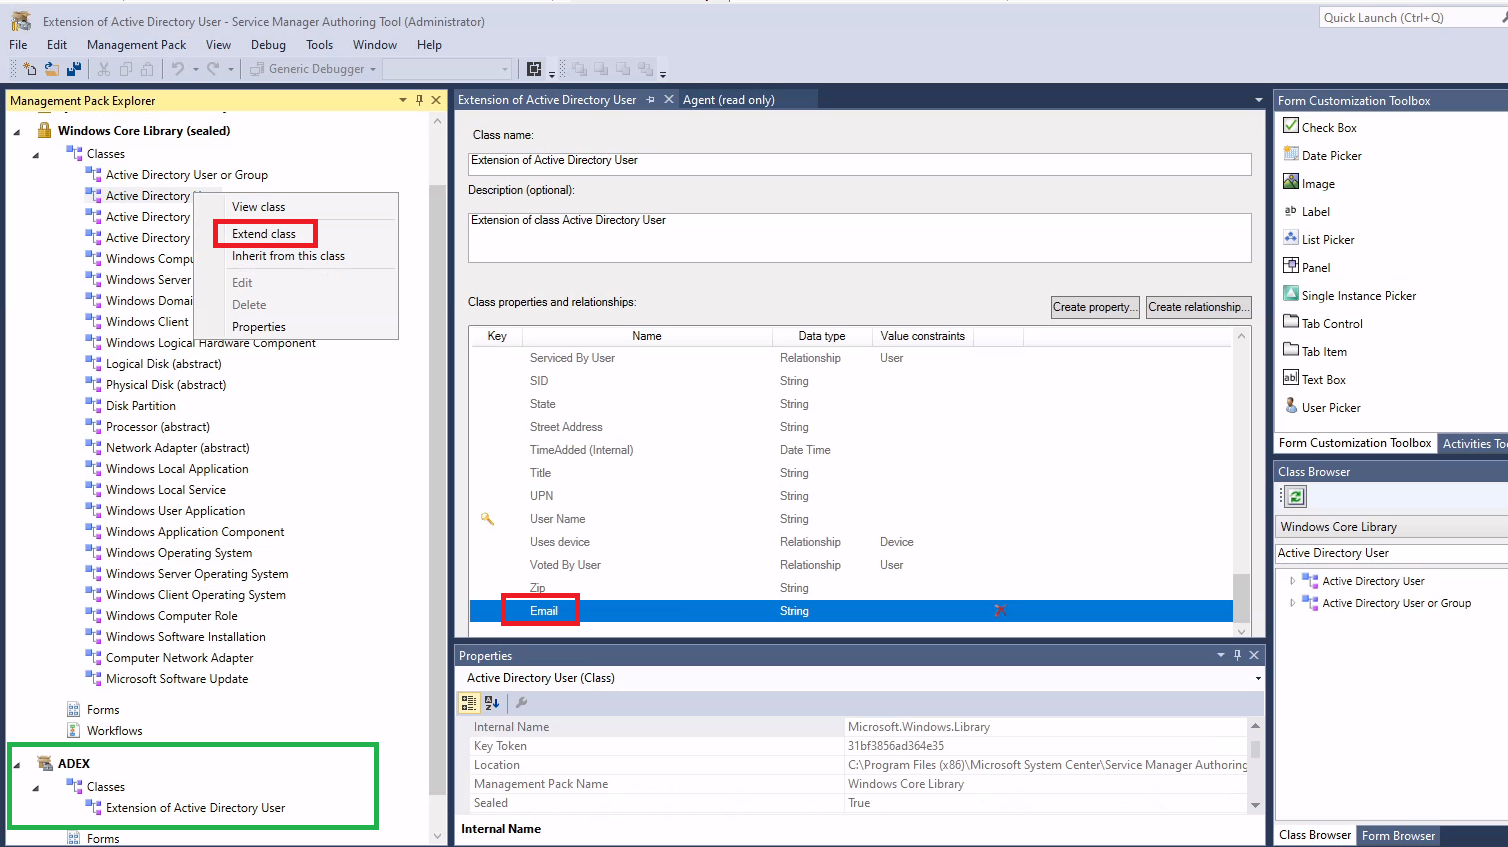Click the Property Pages wrench icon

click(521, 703)
